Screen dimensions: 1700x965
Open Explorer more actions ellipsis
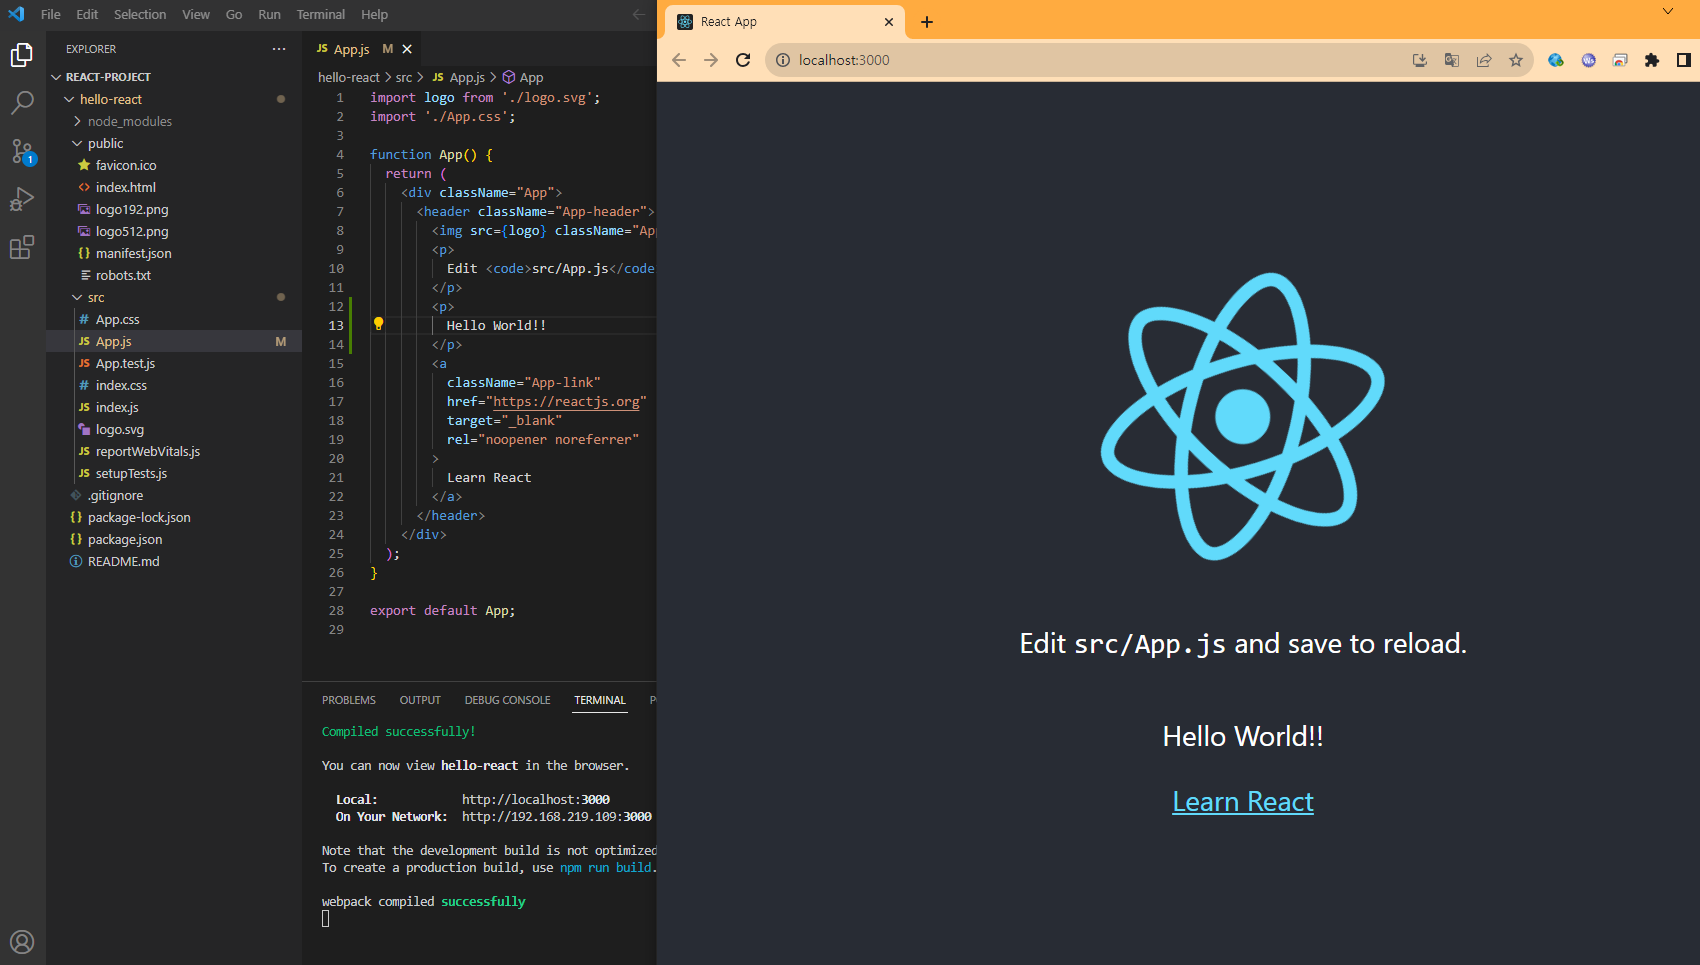point(279,49)
